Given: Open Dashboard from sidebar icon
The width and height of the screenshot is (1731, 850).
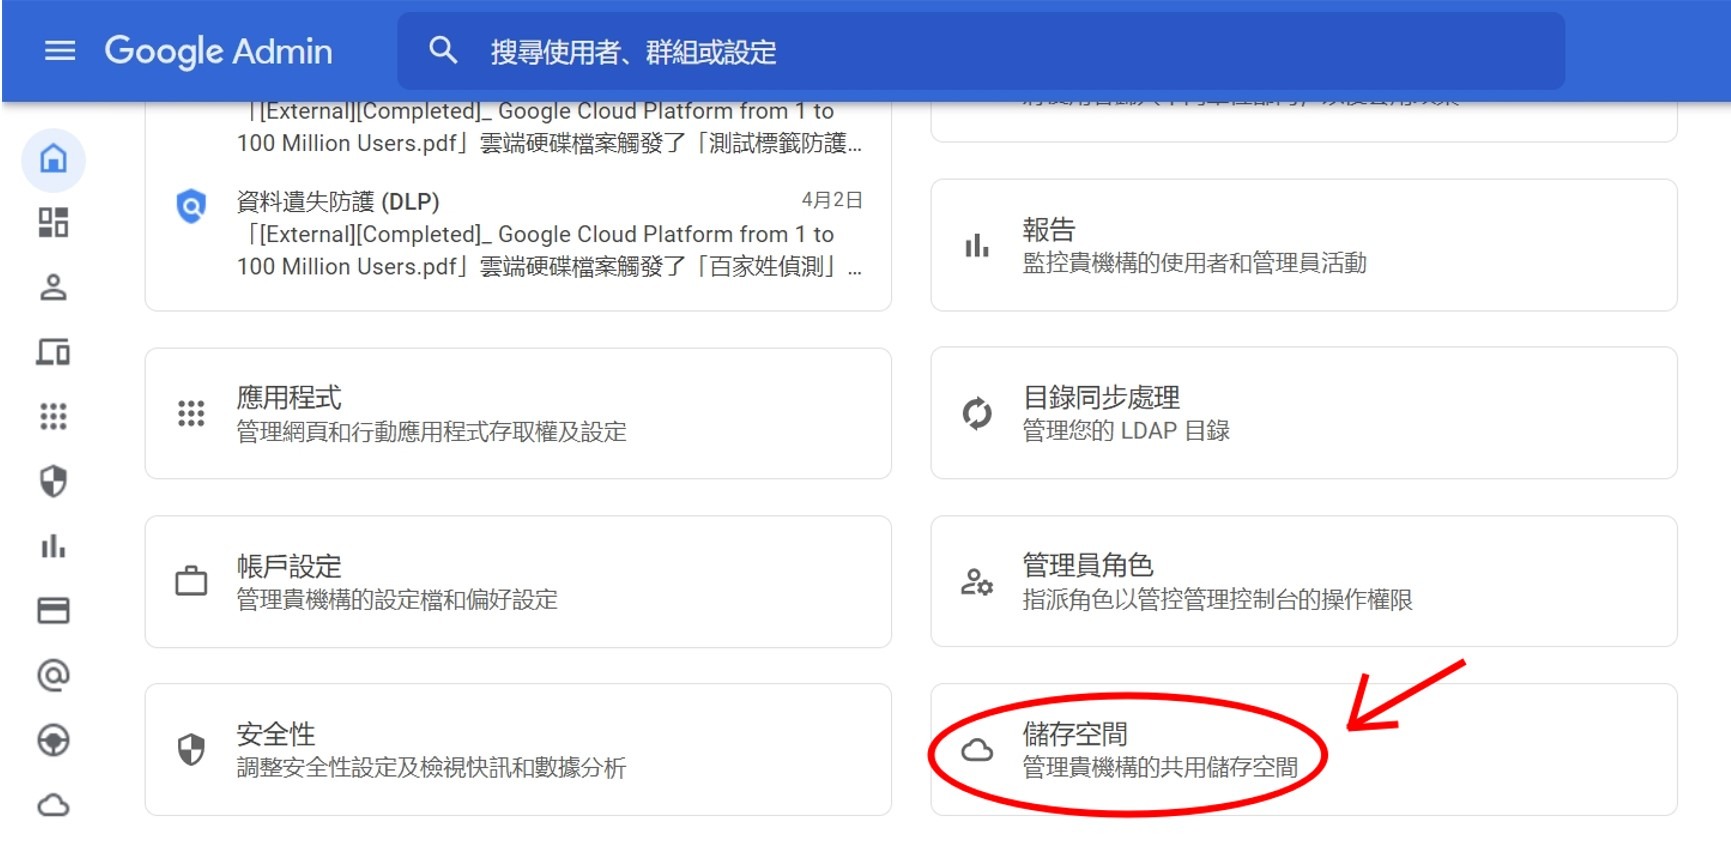Looking at the screenshot, I should (53, 222).
